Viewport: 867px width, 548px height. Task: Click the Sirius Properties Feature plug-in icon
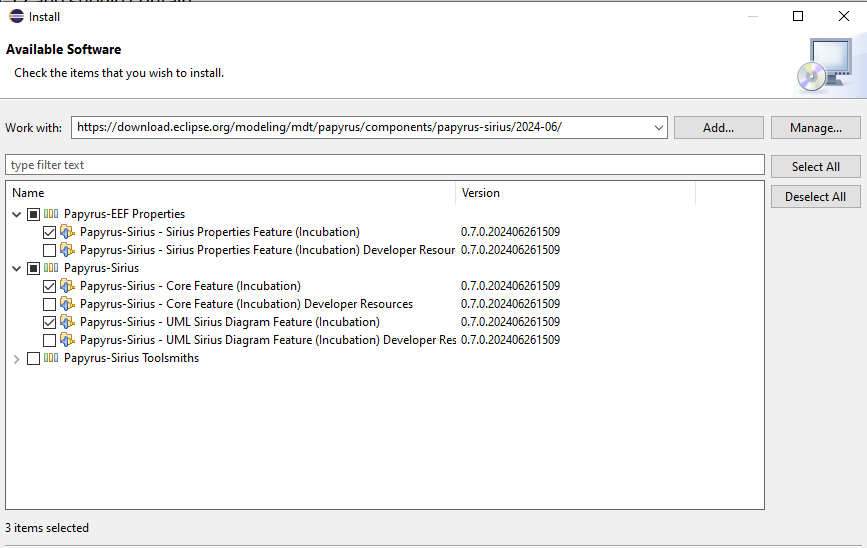coord(68,232)
